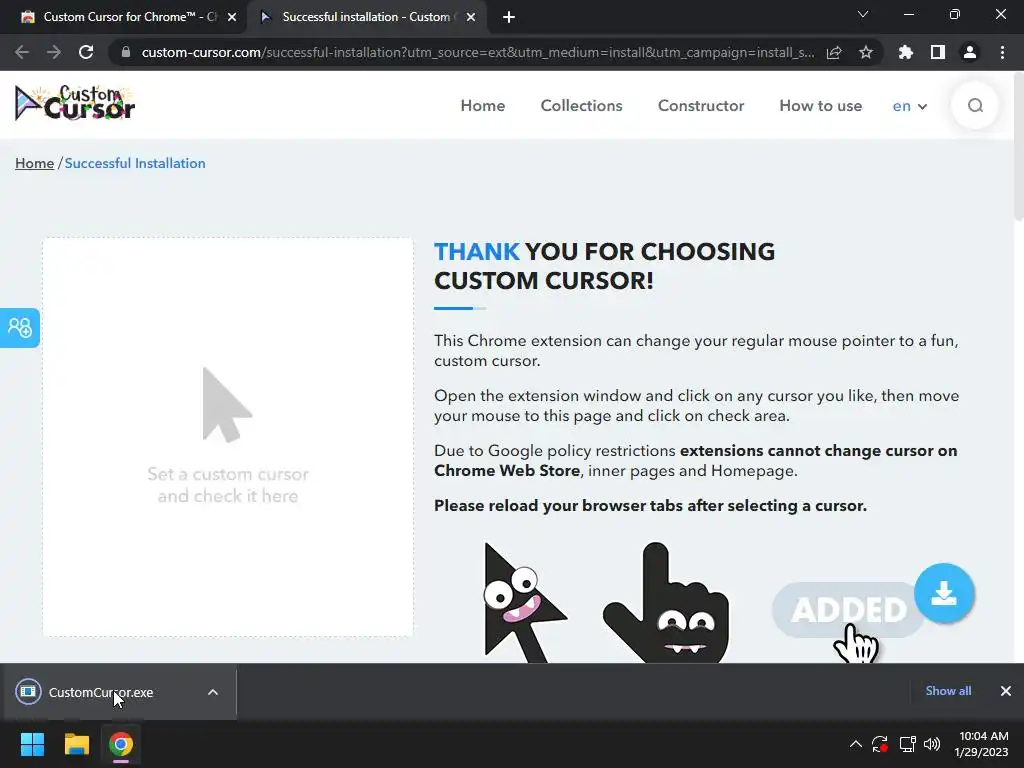1024x768 pixels.
Task: Open Chrome's three-dot menu
Action: pos(1002,52)
